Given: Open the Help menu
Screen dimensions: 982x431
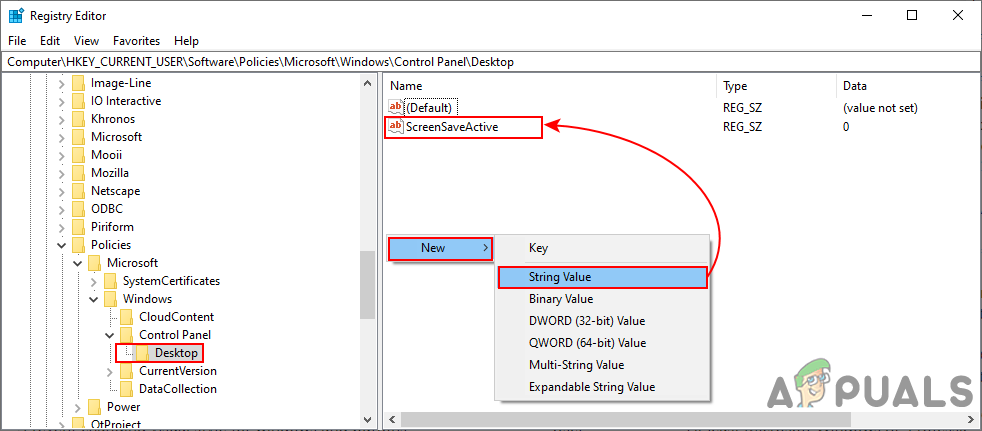Looking at the screenshot, I should click(187, 41).
